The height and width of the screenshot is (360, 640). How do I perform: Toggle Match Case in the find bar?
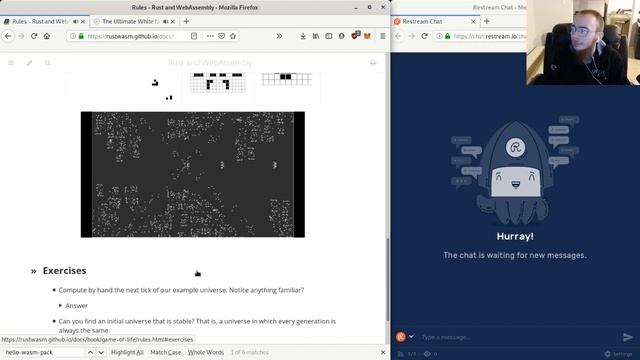click(x=165, y=352)
